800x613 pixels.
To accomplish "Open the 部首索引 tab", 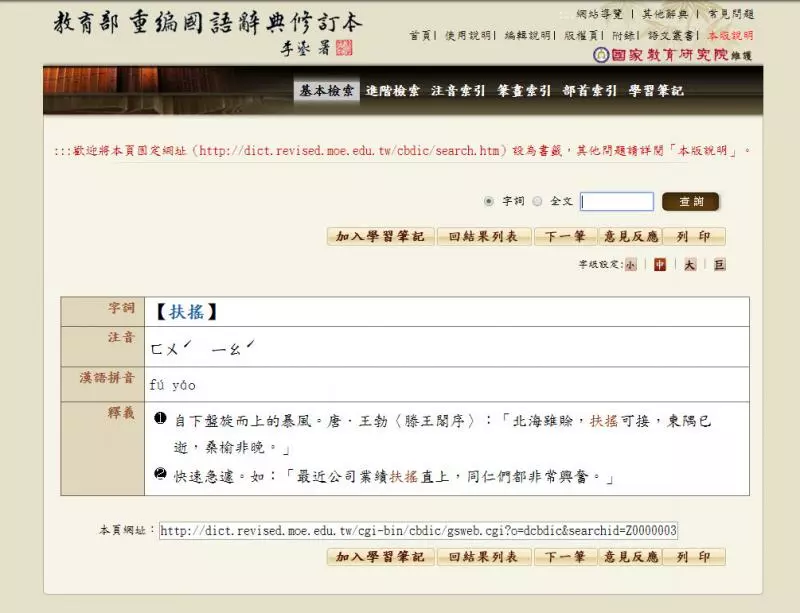I will click(590, 91).
